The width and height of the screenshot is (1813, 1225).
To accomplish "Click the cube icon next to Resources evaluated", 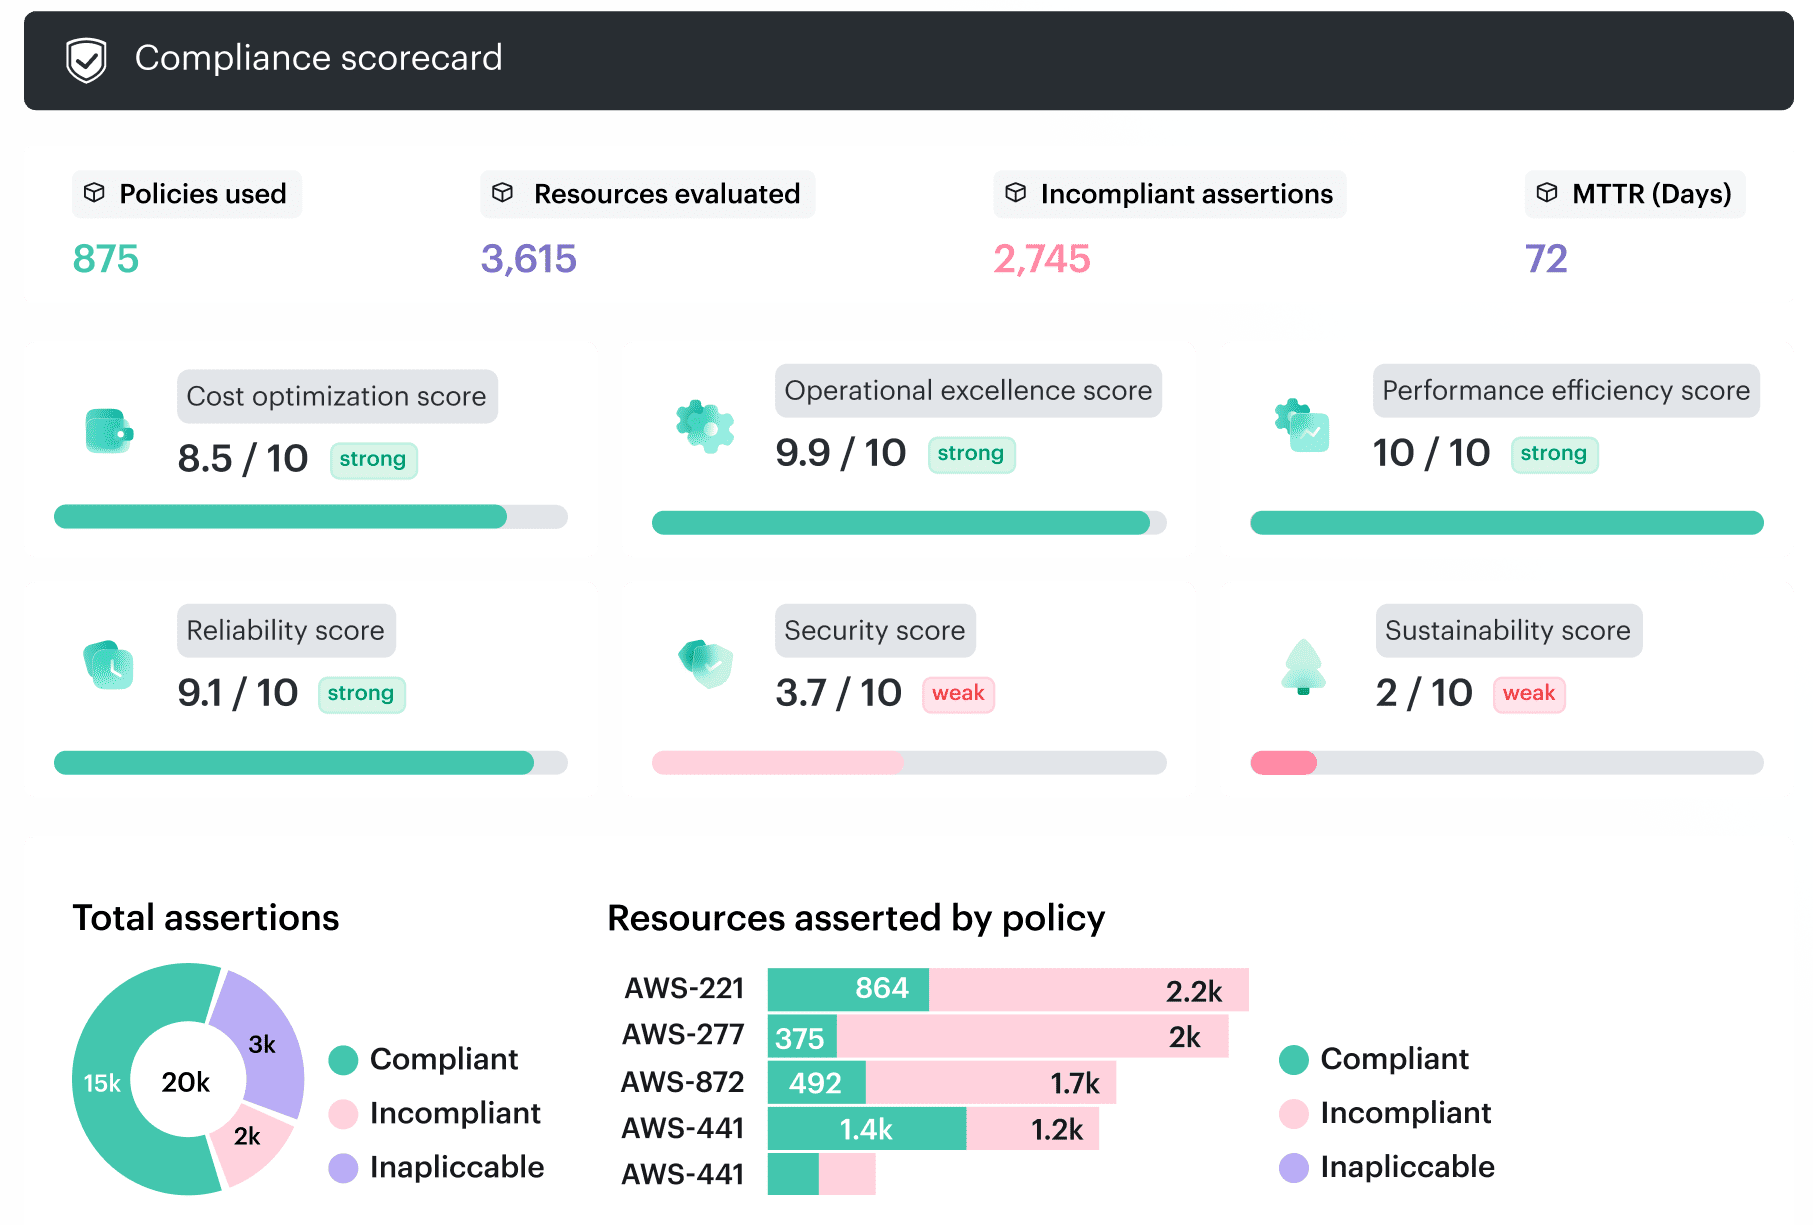I will click(505, 193).
